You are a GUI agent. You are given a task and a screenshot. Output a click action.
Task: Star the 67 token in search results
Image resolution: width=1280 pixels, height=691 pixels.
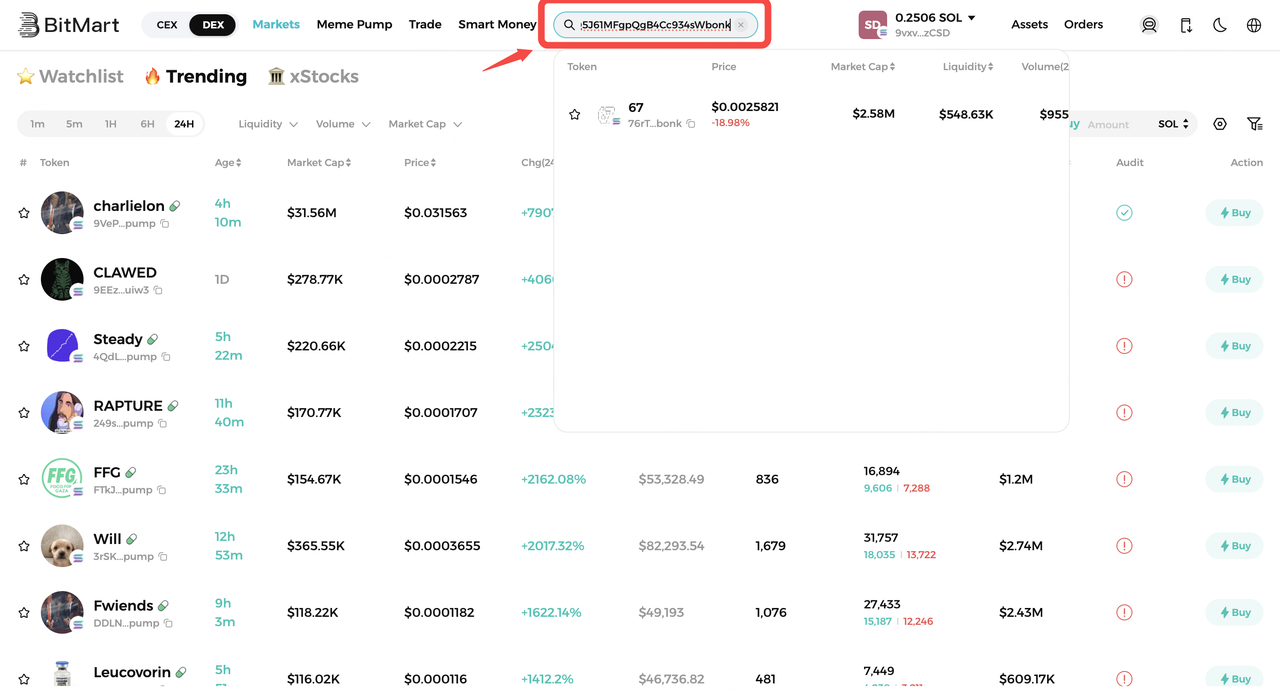pos(575,115)
